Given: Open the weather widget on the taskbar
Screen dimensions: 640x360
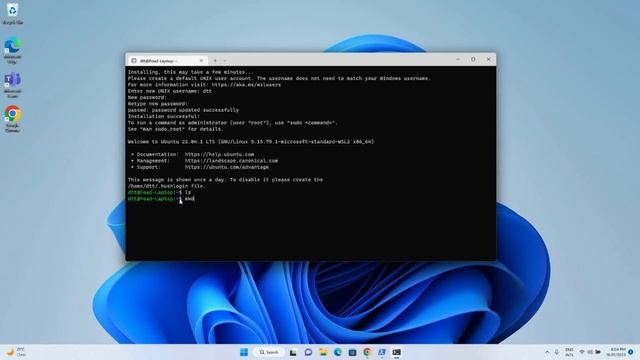Looking at the screenshot, I should 16,352.
